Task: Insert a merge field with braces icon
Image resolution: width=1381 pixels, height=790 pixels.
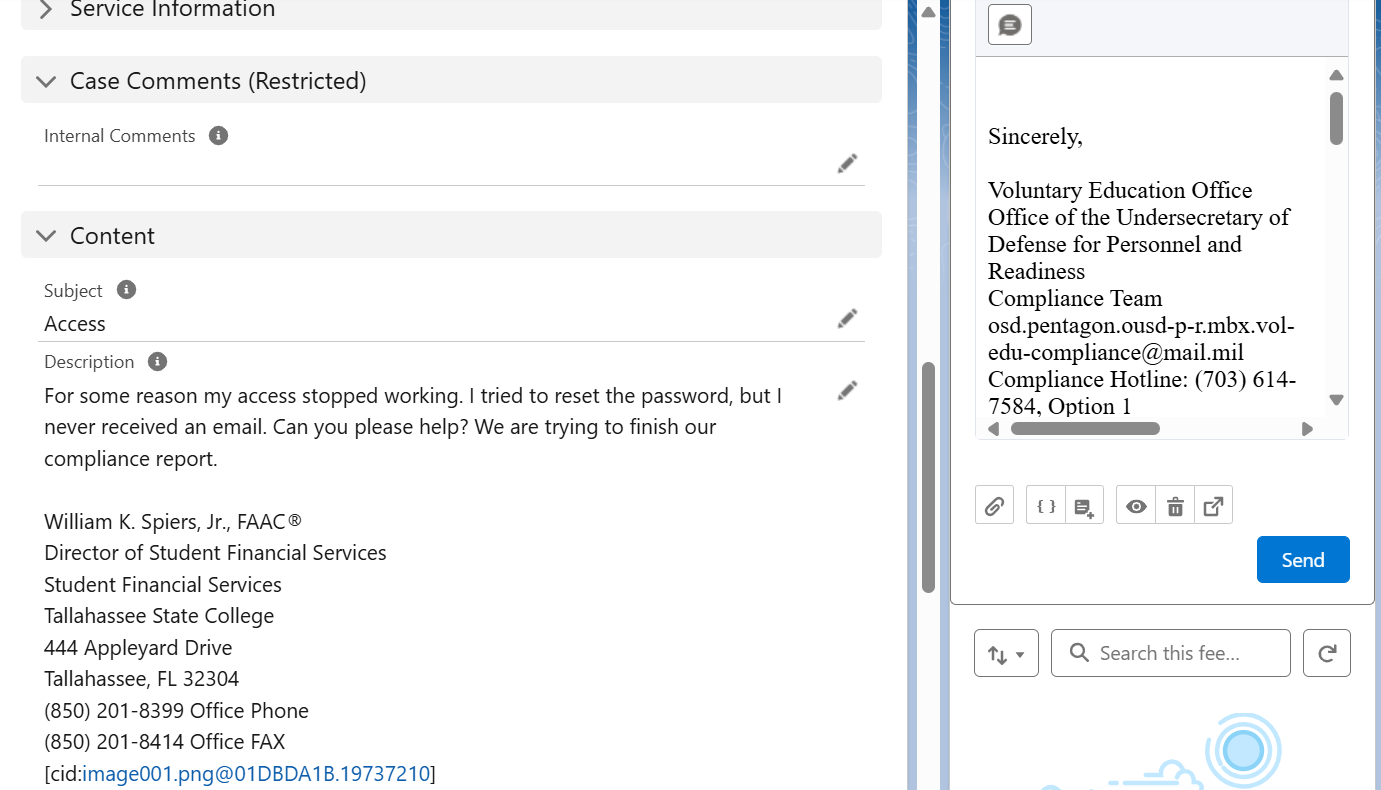Action: [x=1046, y=506]
